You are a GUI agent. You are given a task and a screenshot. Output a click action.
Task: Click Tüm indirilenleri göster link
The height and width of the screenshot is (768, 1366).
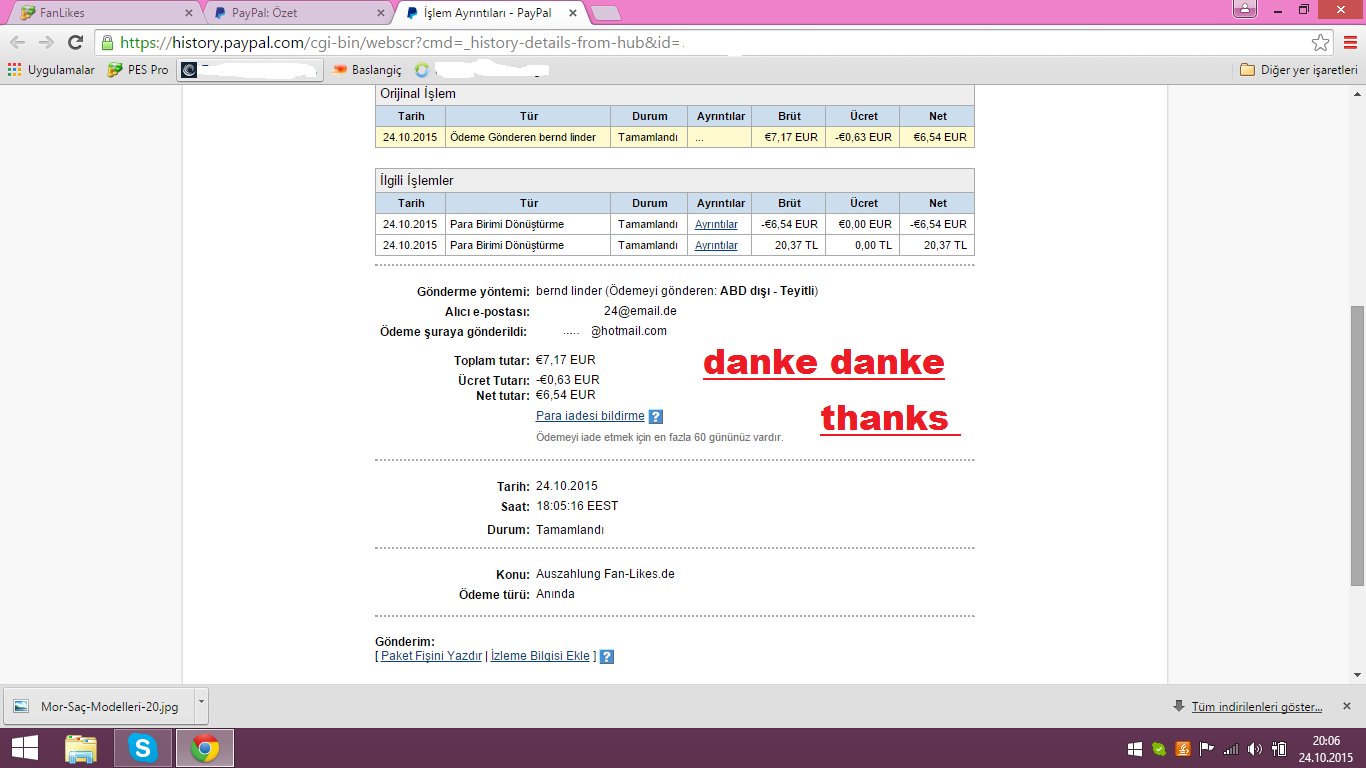1256,707
